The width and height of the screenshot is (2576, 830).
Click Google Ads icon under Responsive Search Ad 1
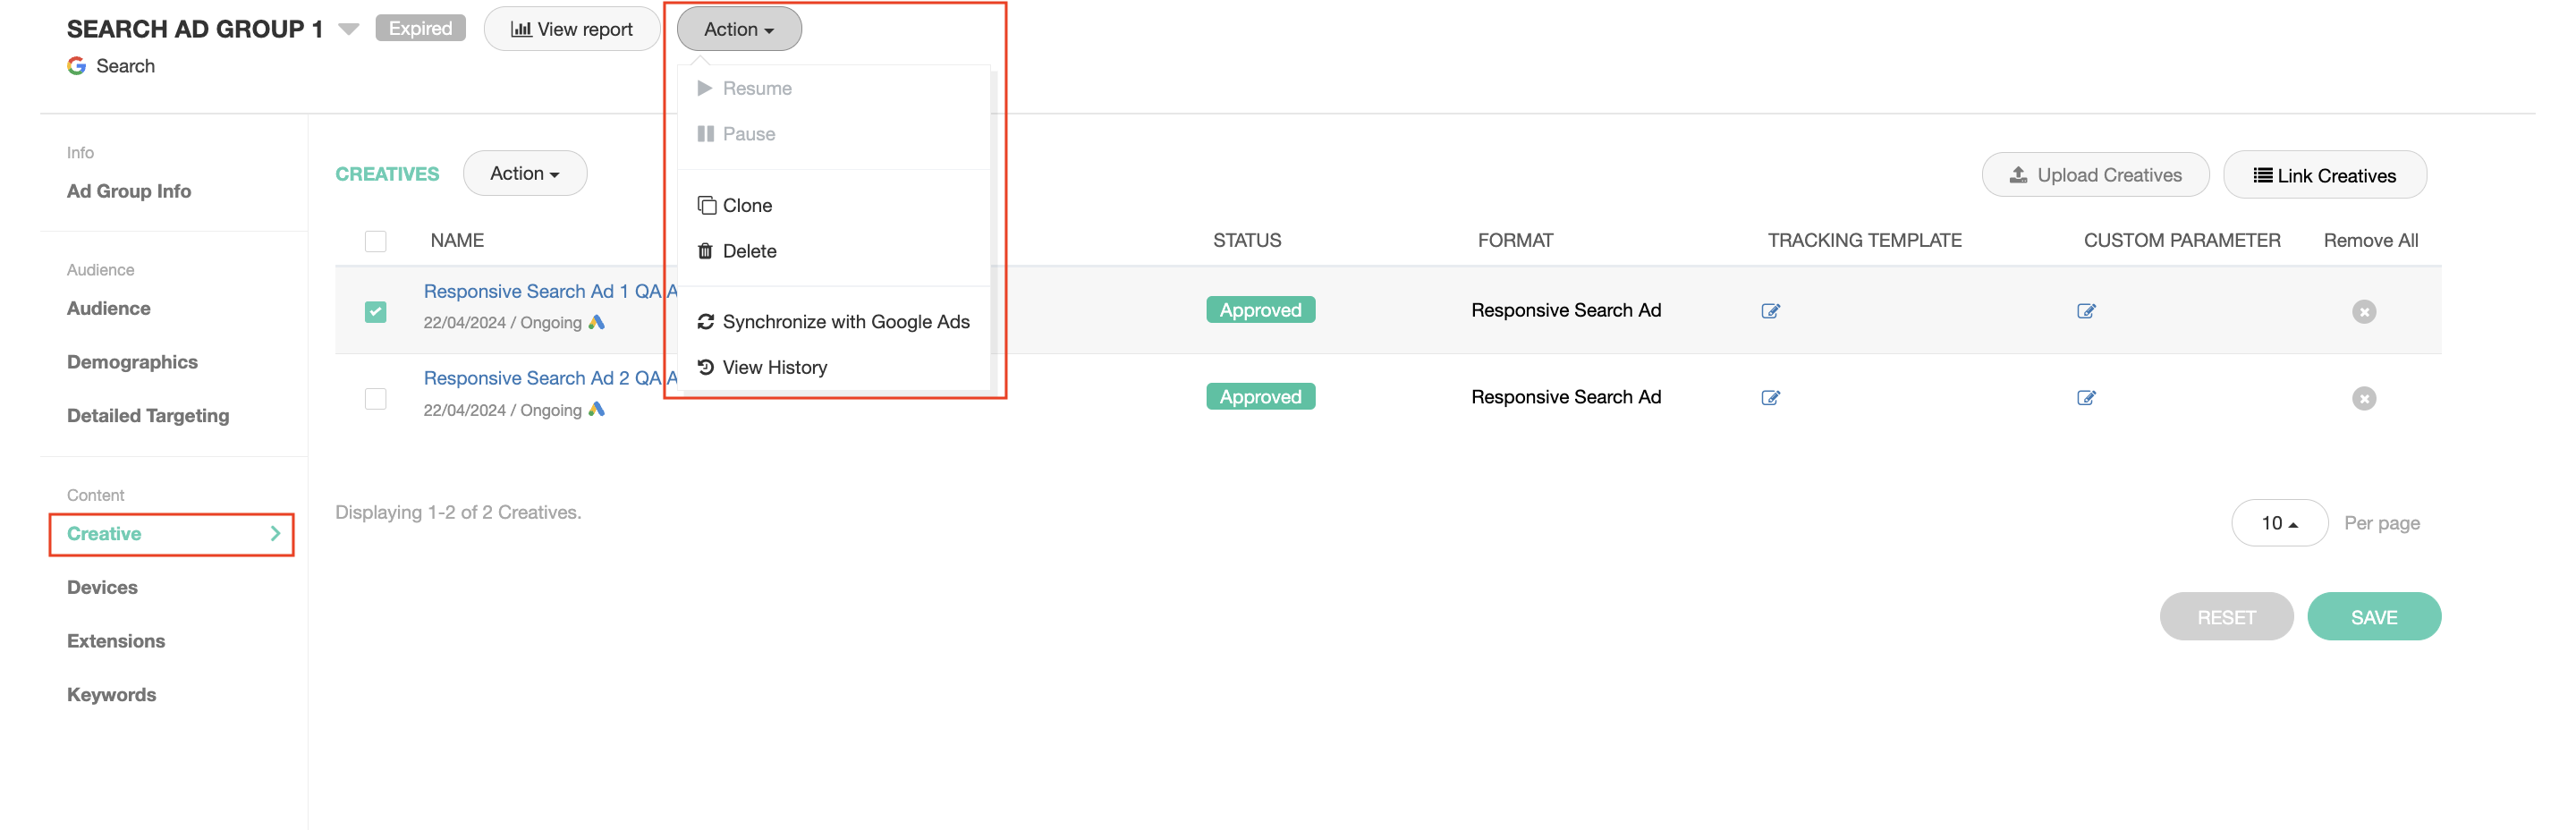click(597, 322)
